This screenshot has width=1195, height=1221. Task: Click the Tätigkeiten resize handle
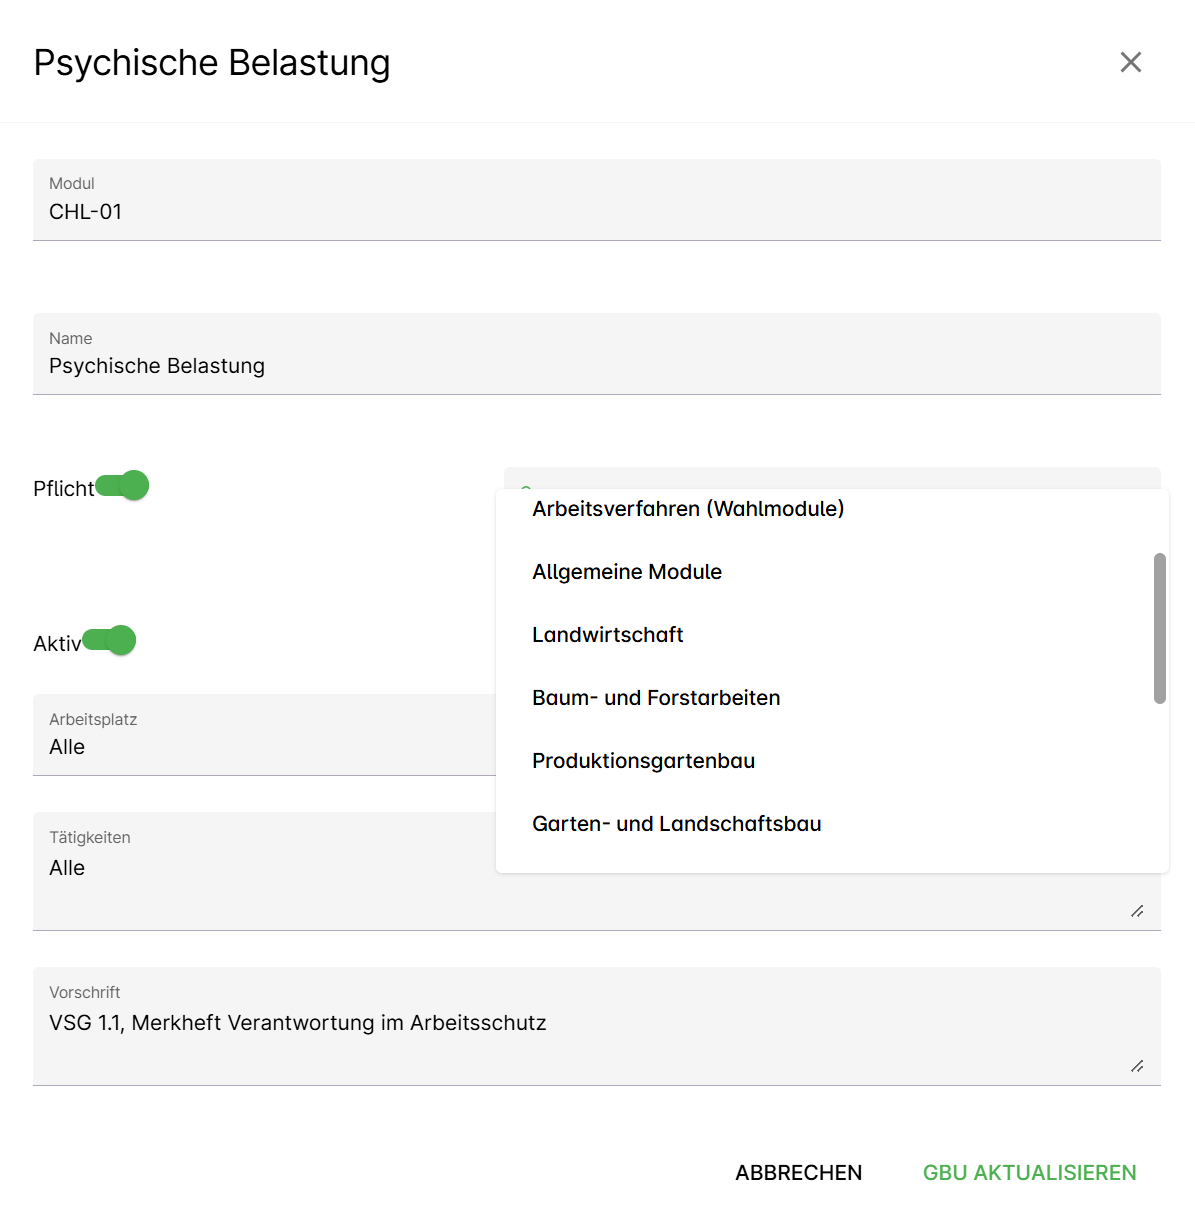click(x=1137, y=911)
